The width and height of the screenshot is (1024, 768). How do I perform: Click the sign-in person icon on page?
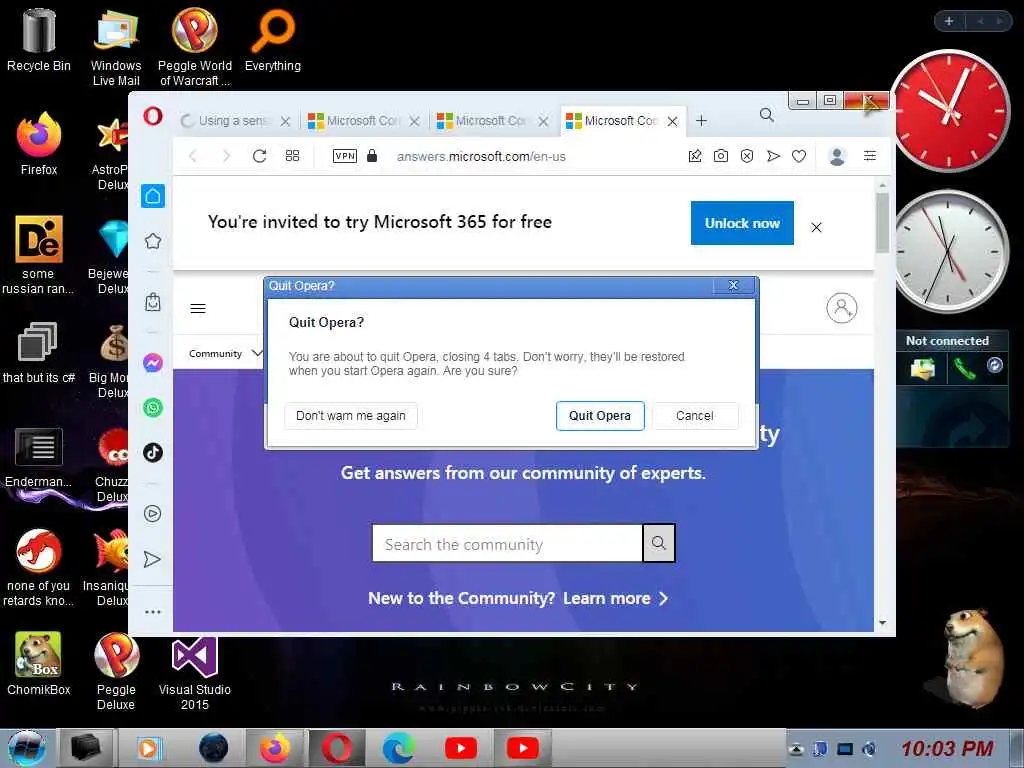click(842, 308)
